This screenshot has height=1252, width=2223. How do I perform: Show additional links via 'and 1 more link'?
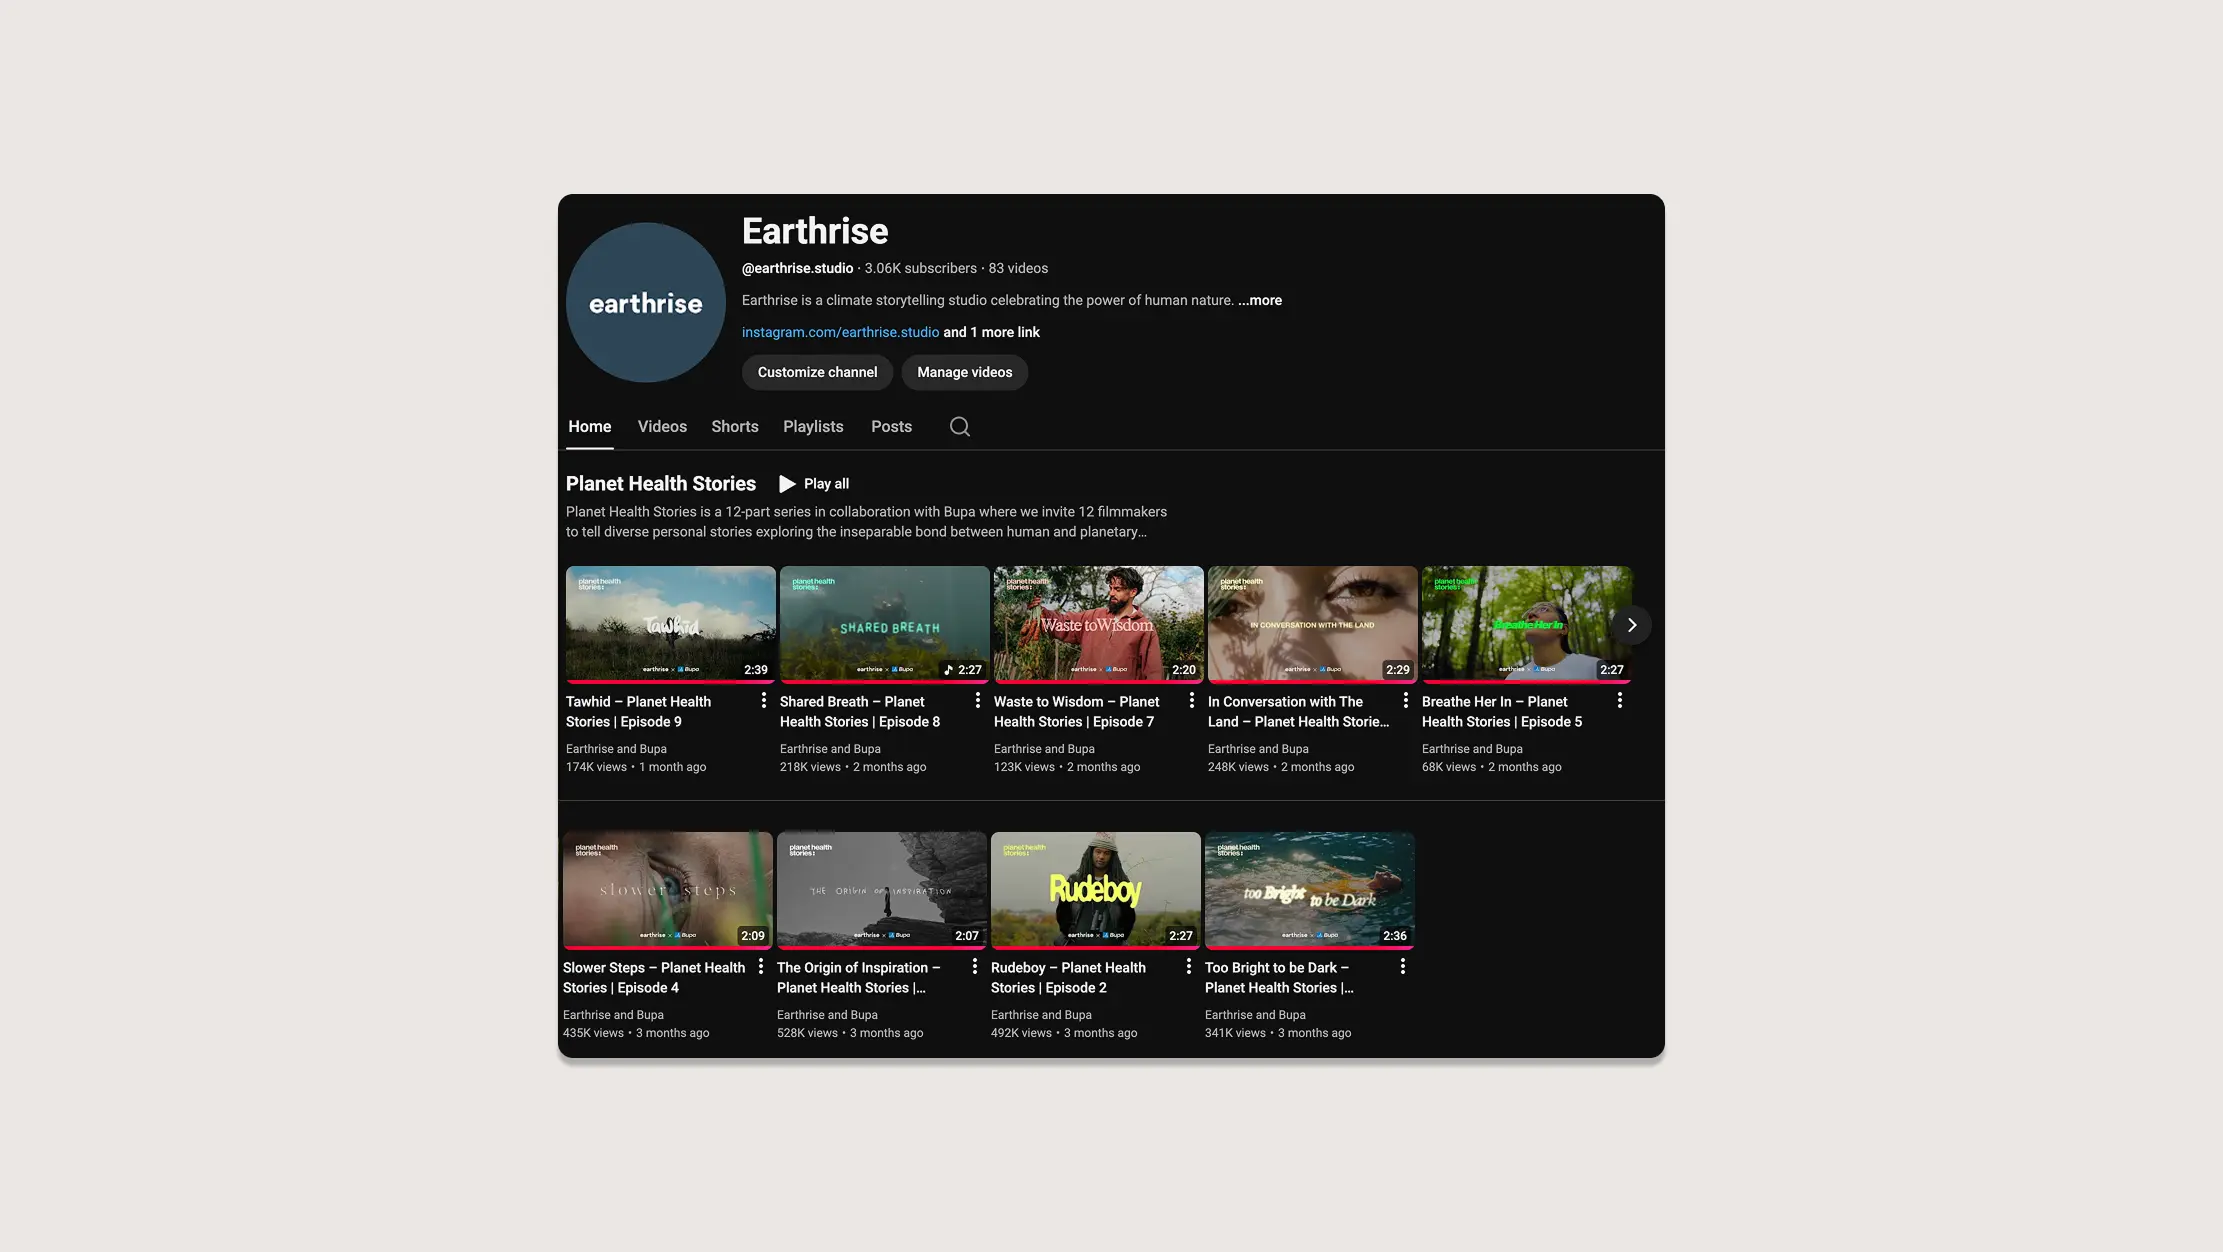pos(991,332)
